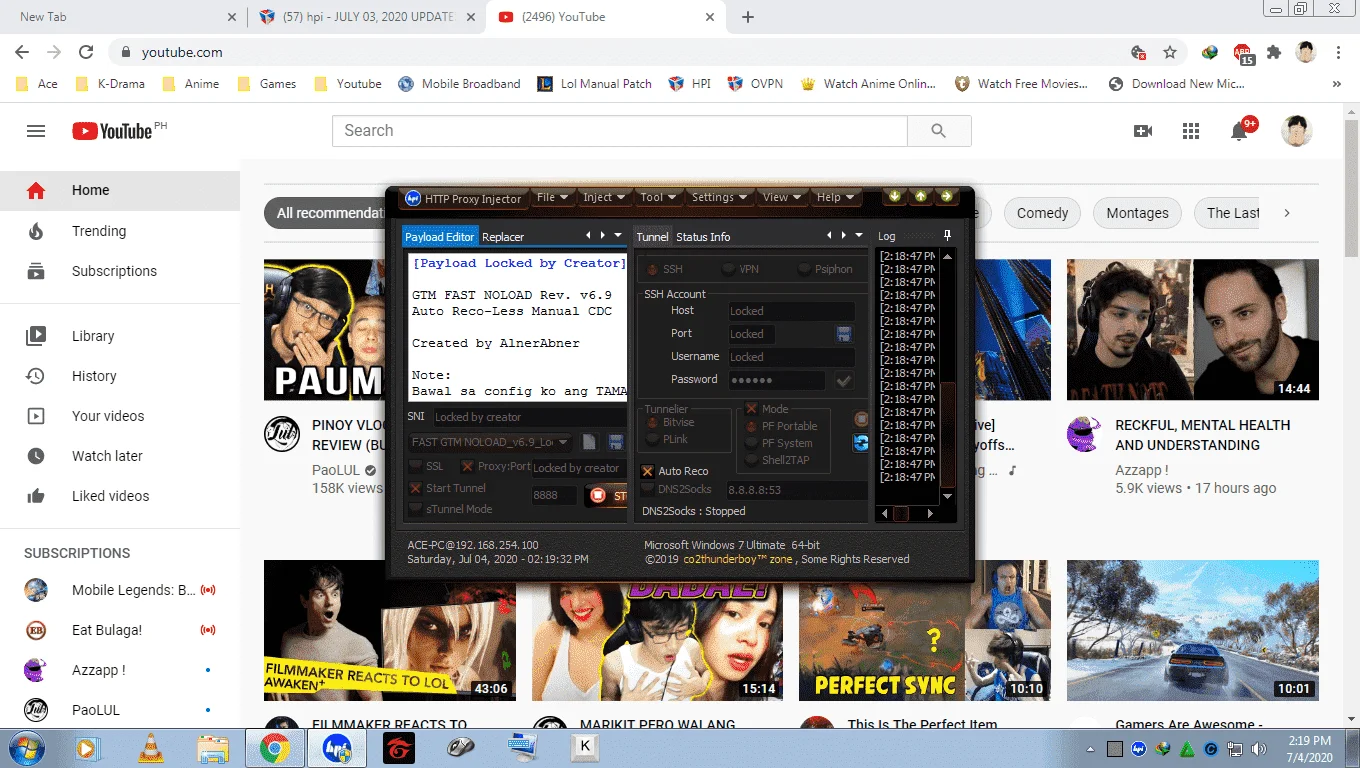The image size is (1360, 768).
Task: Select PF System mode radio button
Action: click(752, 443)
